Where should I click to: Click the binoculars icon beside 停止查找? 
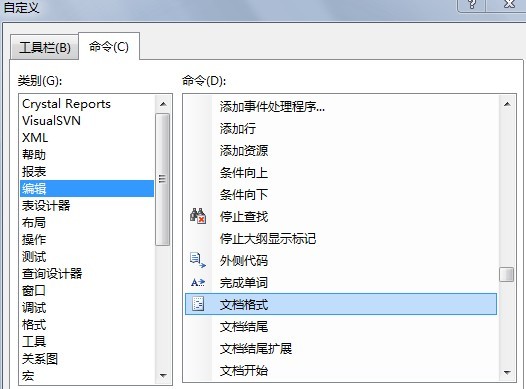point(198,216)
